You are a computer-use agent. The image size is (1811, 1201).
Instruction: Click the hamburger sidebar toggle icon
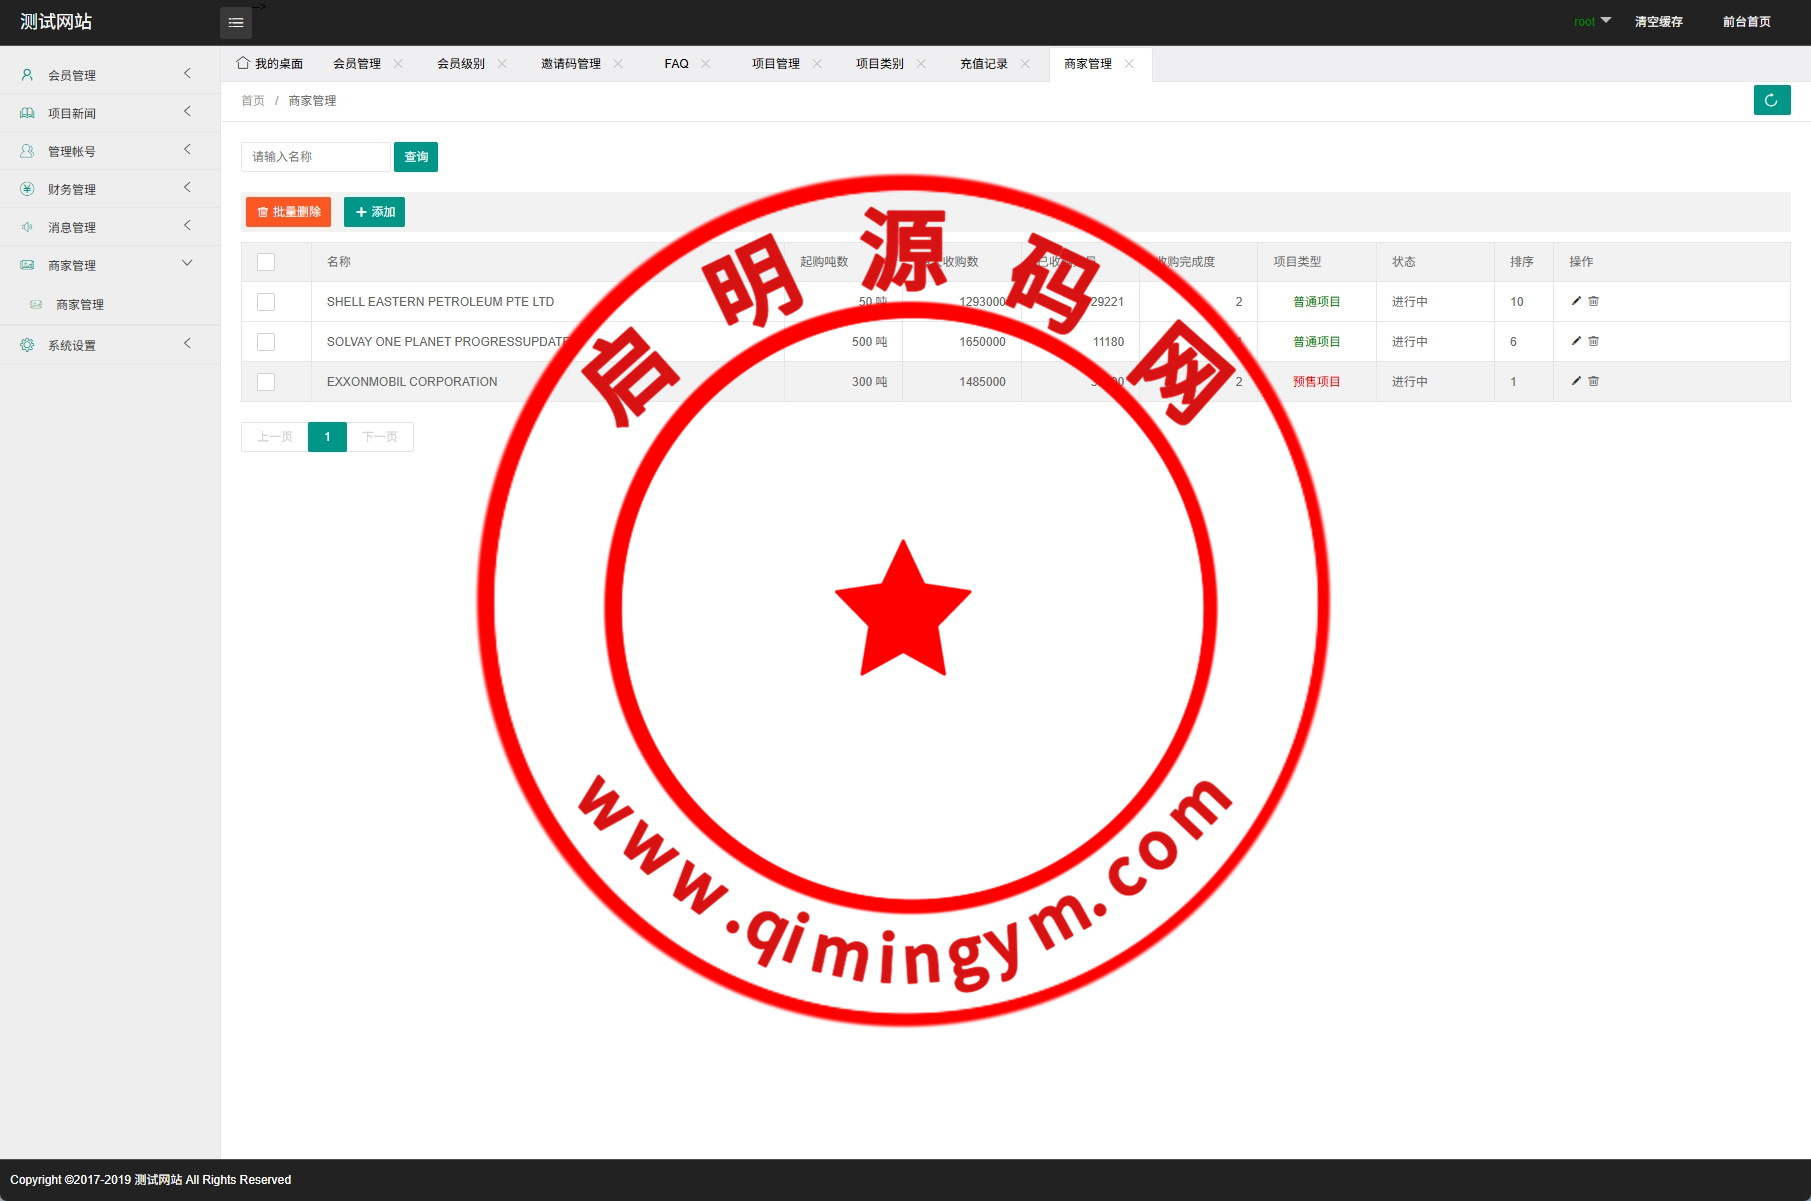[x=236, y=22]
